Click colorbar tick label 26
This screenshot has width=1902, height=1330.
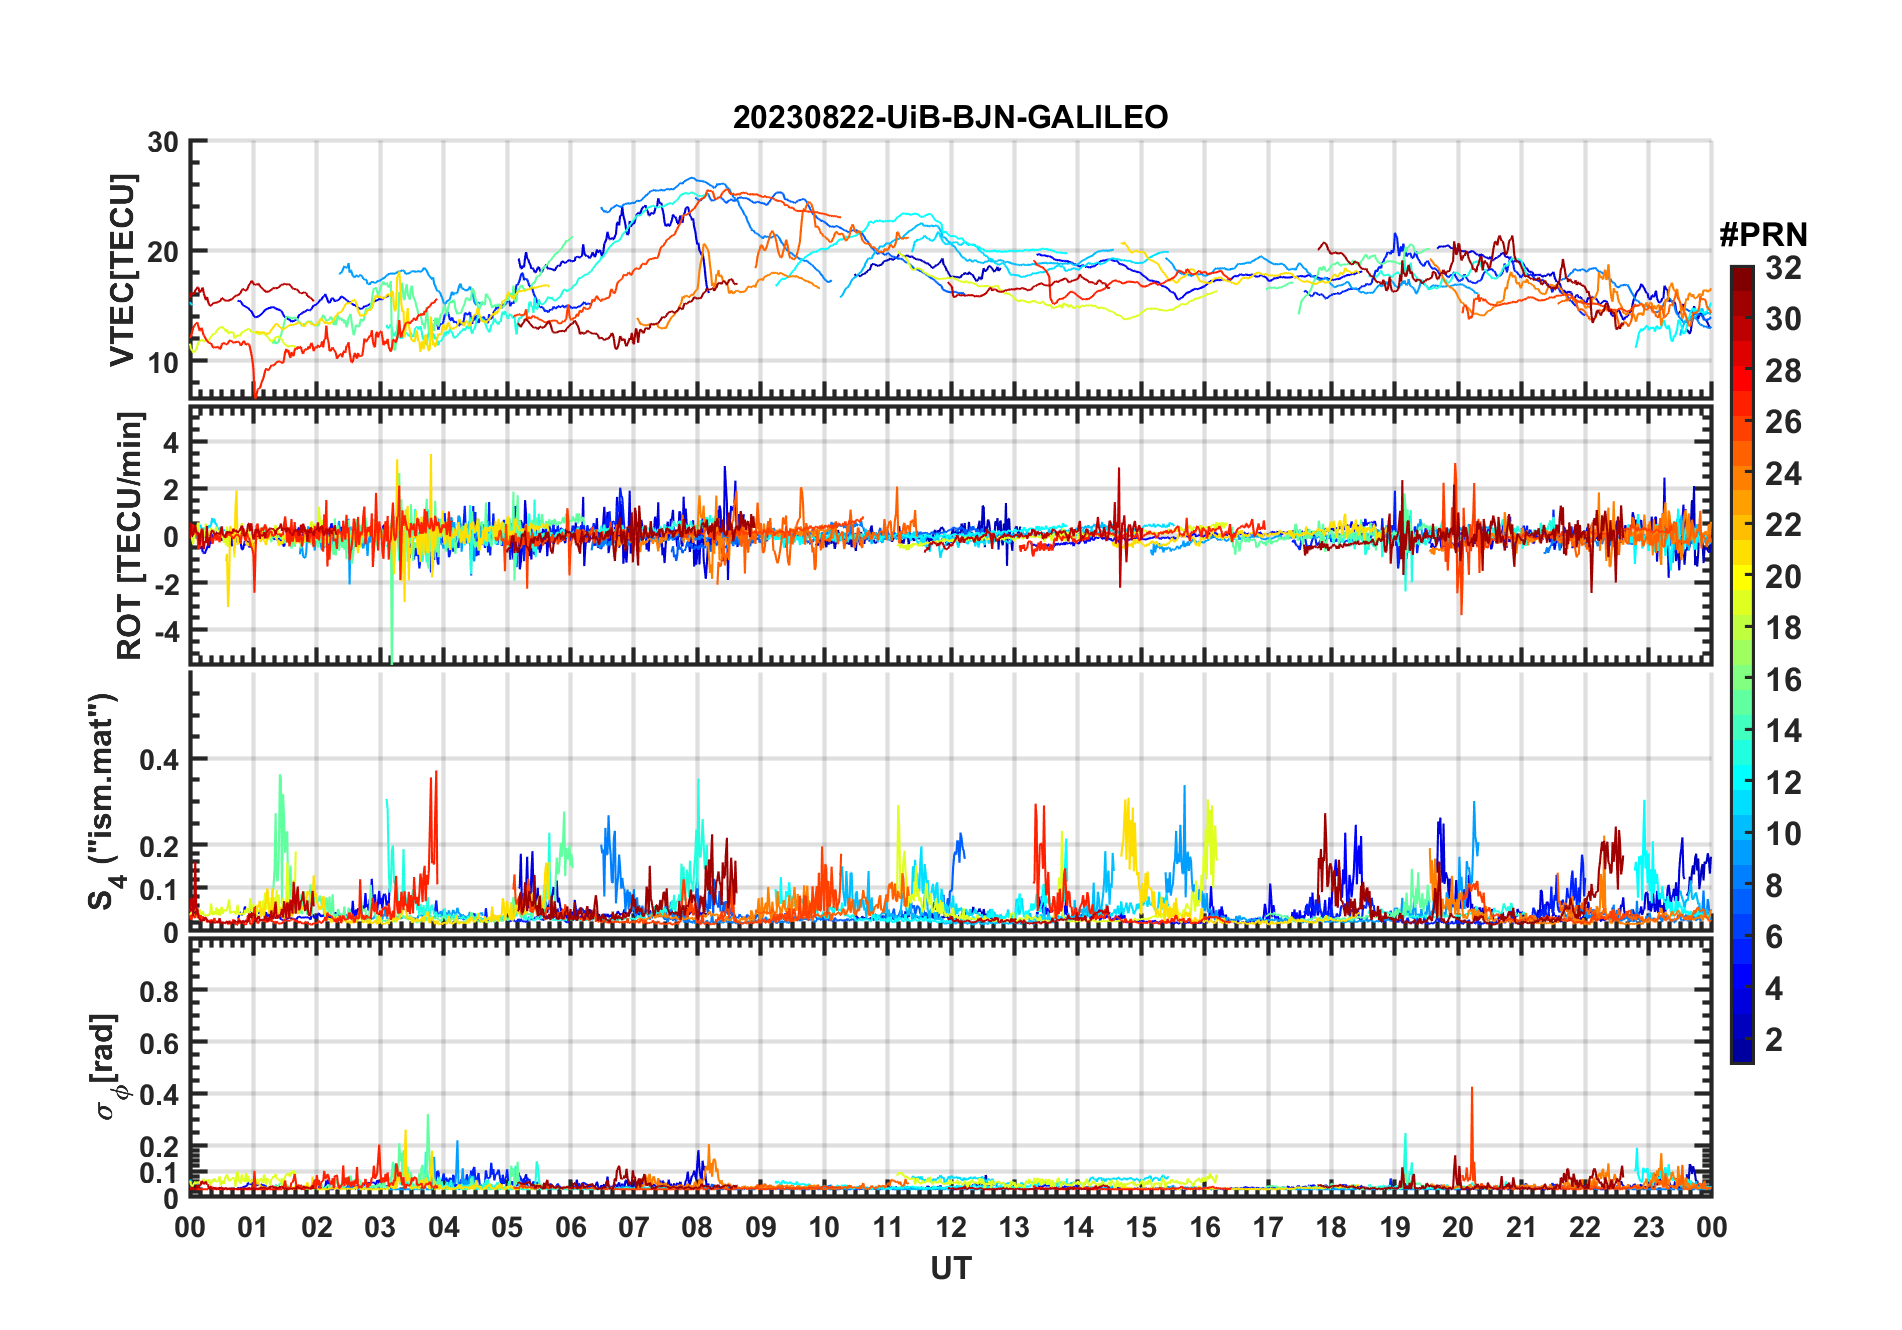1783,422
